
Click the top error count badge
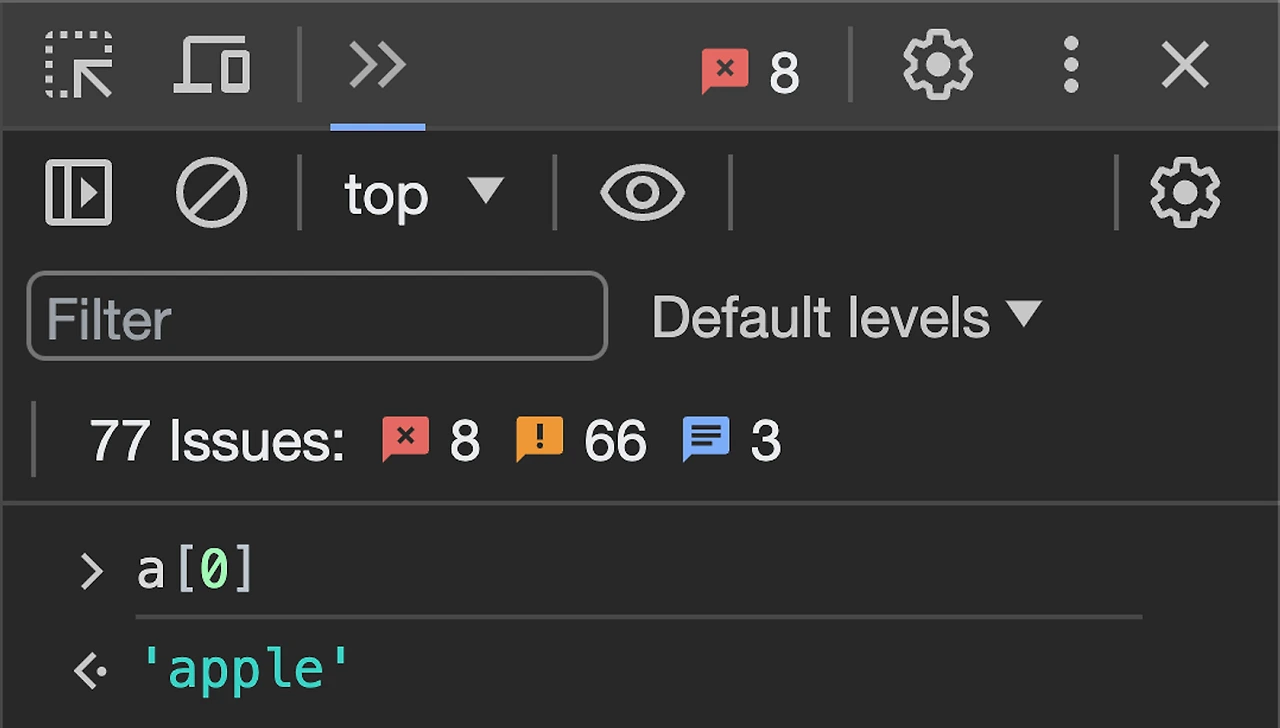coord(751,72)
